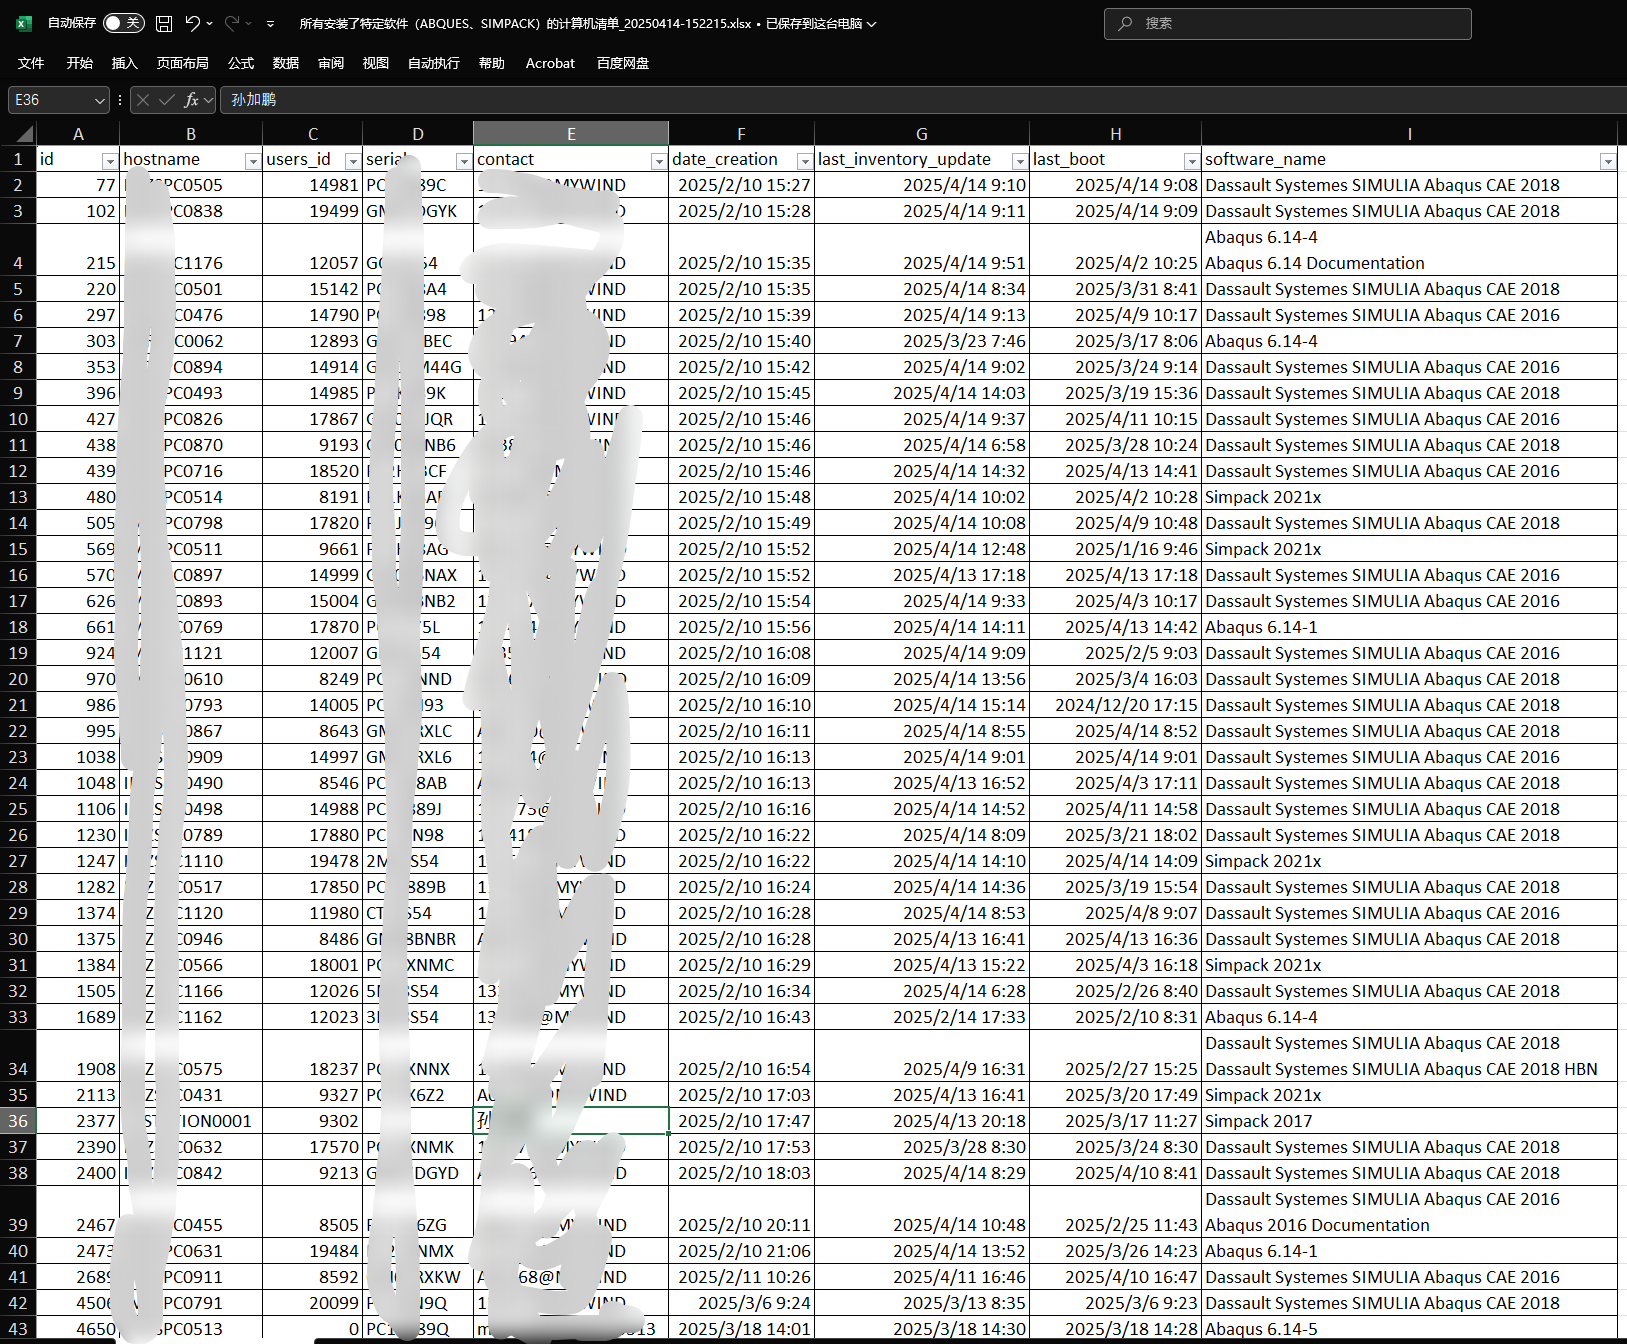Expand the Name Box dropdown arrow

tap(99, 100)
